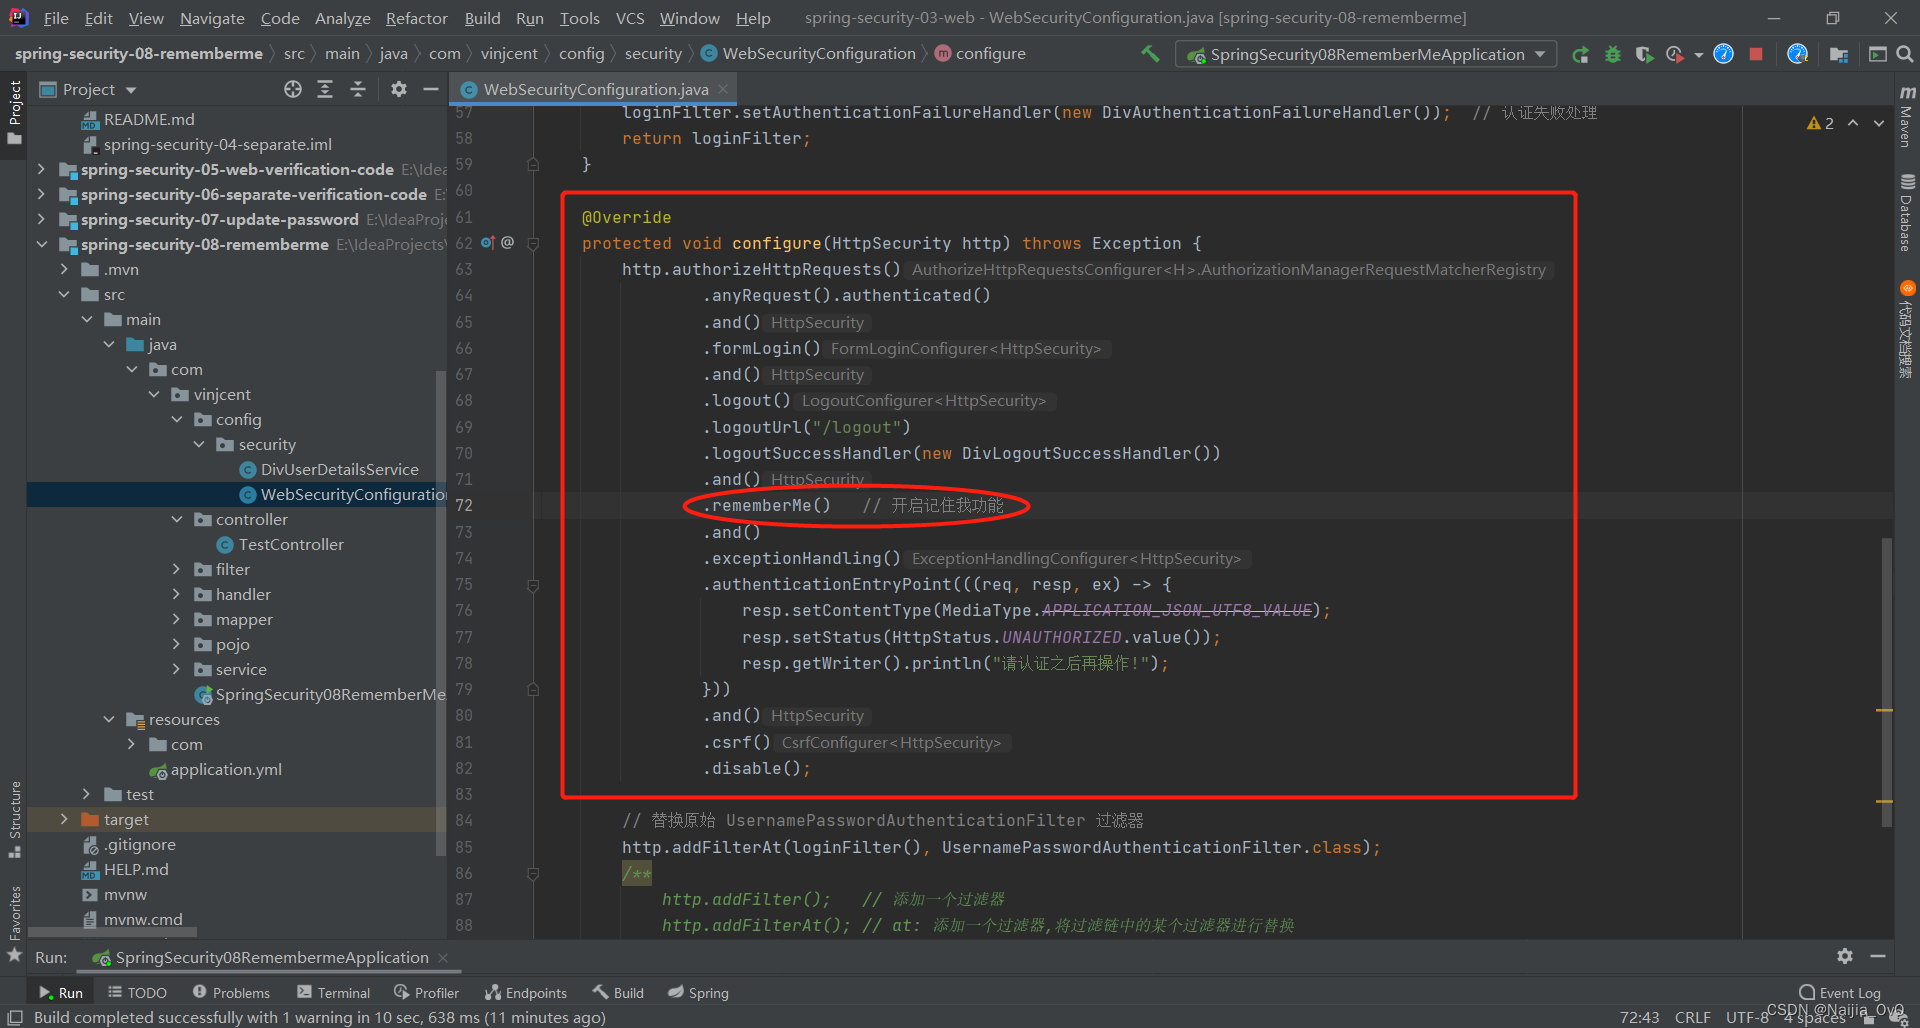Open application.yml file

coord(216,769)
